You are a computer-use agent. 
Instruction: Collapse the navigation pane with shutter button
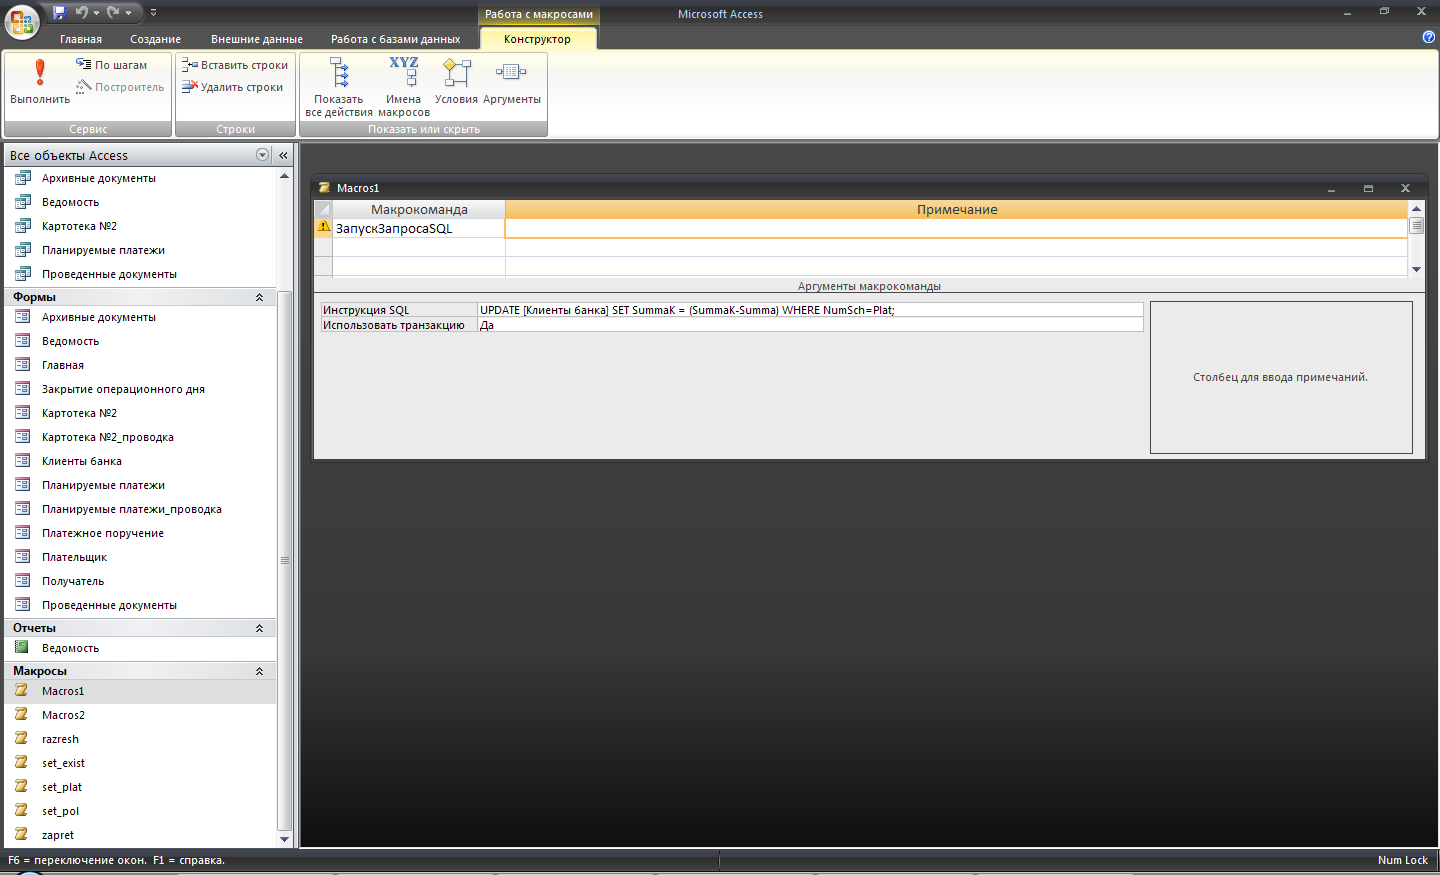tap(283, 155)
